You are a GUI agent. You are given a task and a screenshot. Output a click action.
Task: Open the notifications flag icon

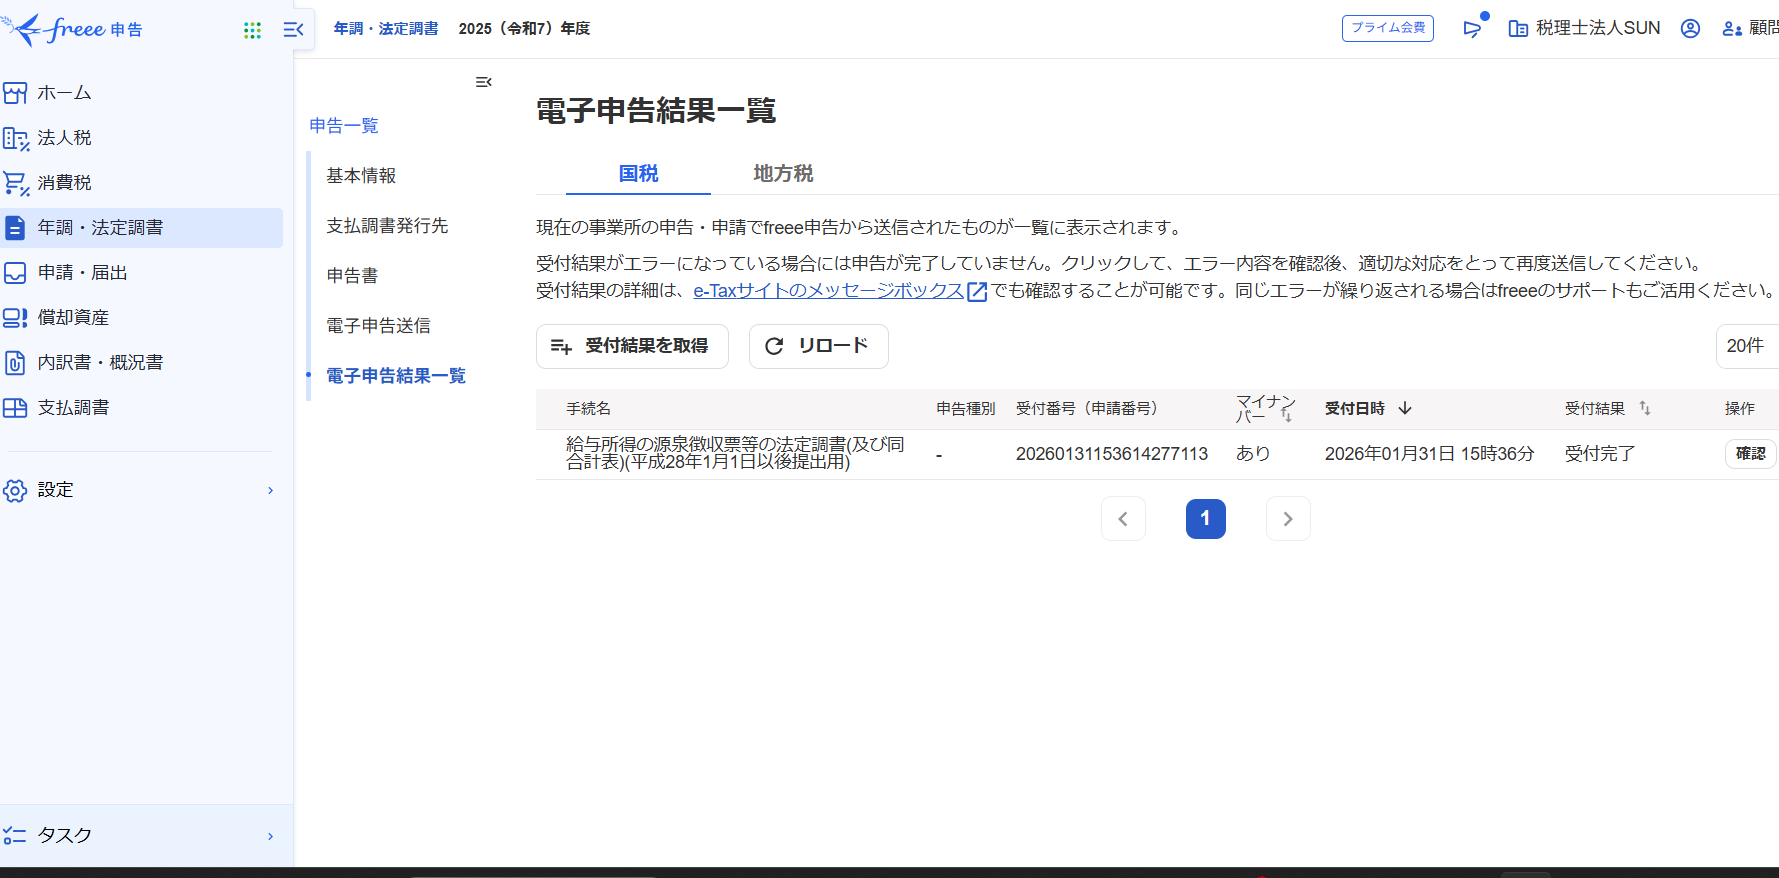coord(1472,29)
